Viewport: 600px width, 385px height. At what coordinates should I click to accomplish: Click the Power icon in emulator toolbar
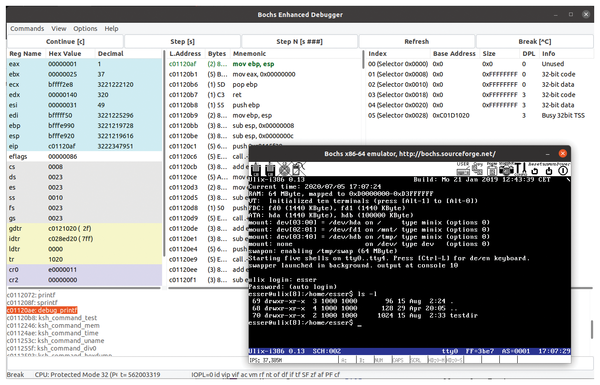563,169
